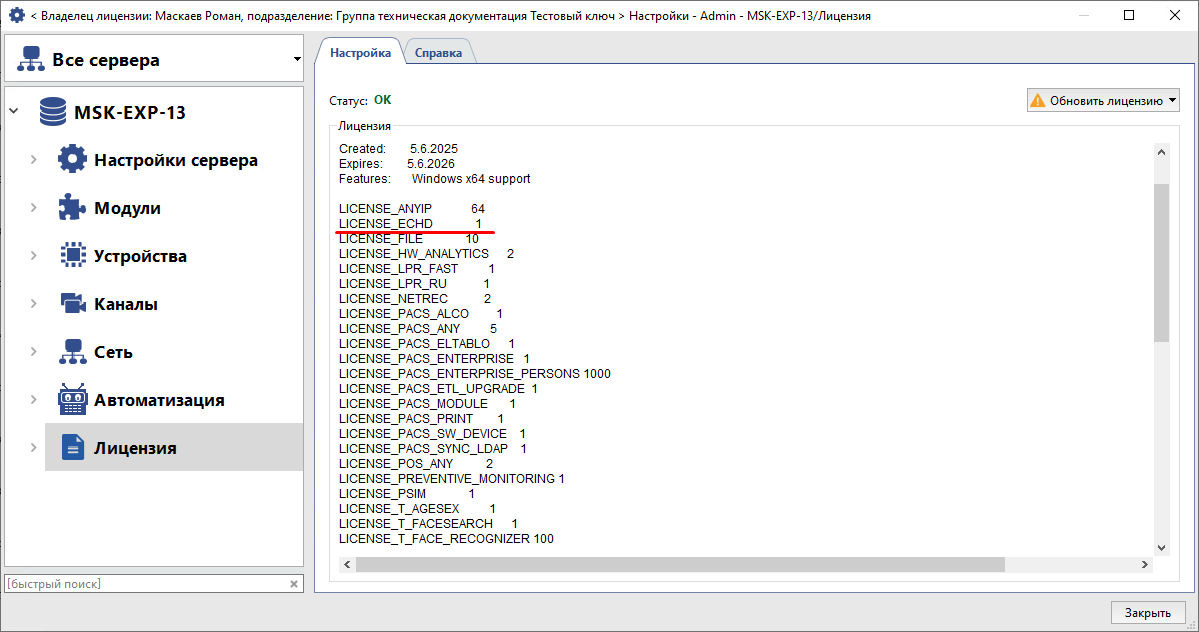
Task: Expand the Каналы tree node
Action: pyautogui.click(x=34, y=303)
